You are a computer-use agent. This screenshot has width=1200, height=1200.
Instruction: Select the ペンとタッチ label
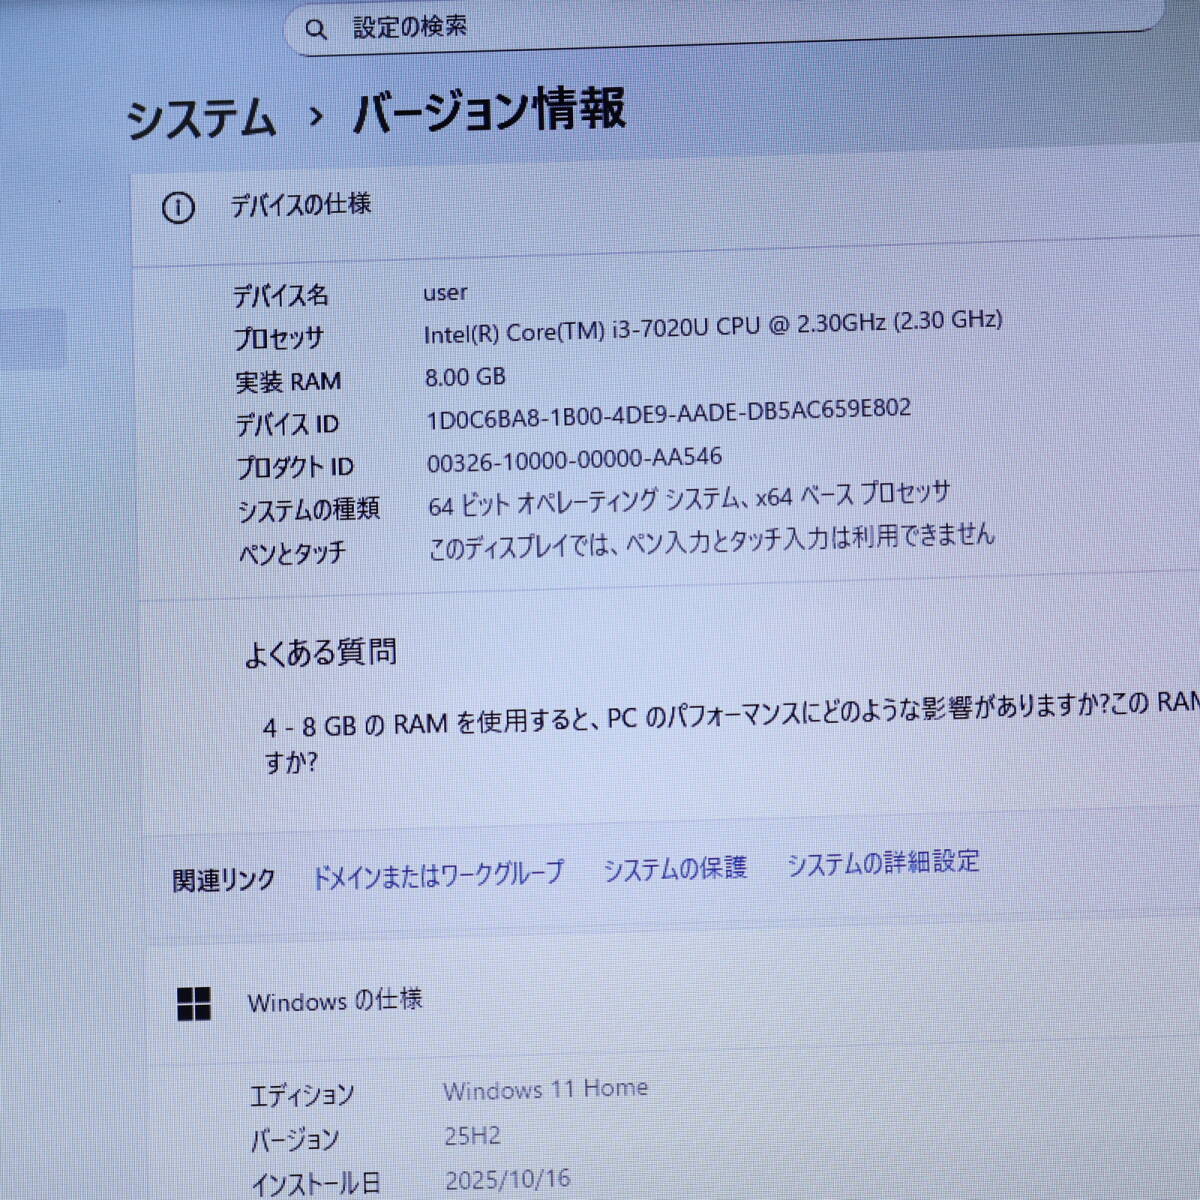pyautogui.click(x=292, y=553)
